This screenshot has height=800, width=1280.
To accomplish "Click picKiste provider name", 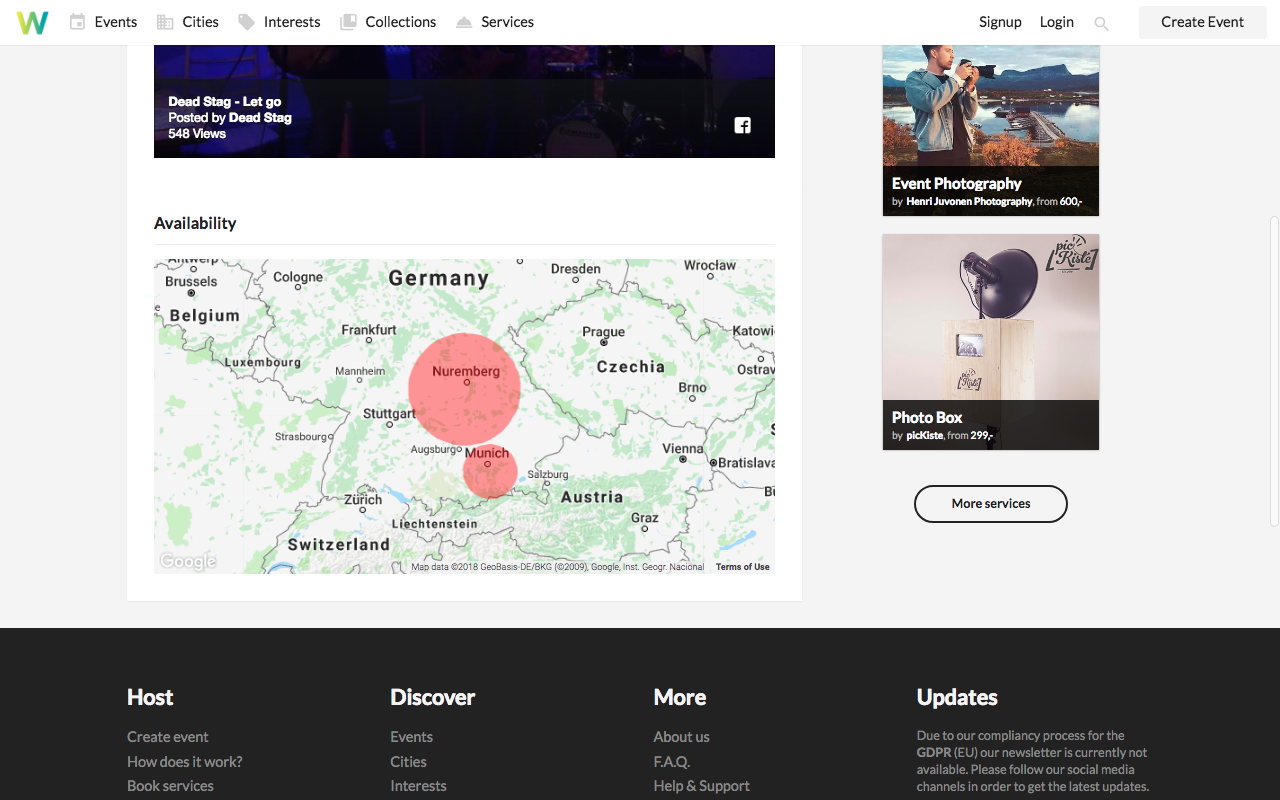I will click(x=924, y=436).
